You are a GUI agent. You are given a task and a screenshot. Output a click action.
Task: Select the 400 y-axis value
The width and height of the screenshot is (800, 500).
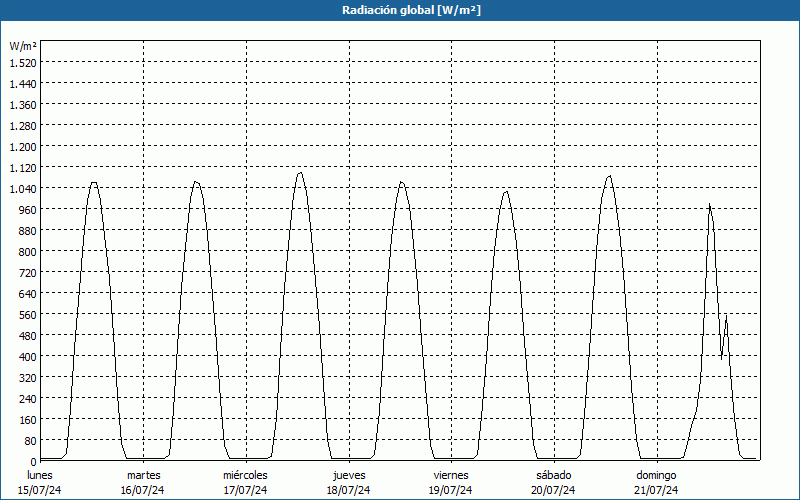pyautogui.click(x=29, y=357)
